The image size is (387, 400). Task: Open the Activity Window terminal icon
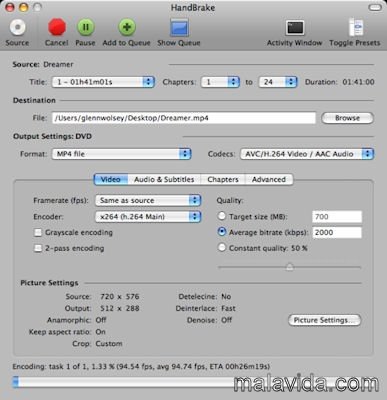pos(295,28)
